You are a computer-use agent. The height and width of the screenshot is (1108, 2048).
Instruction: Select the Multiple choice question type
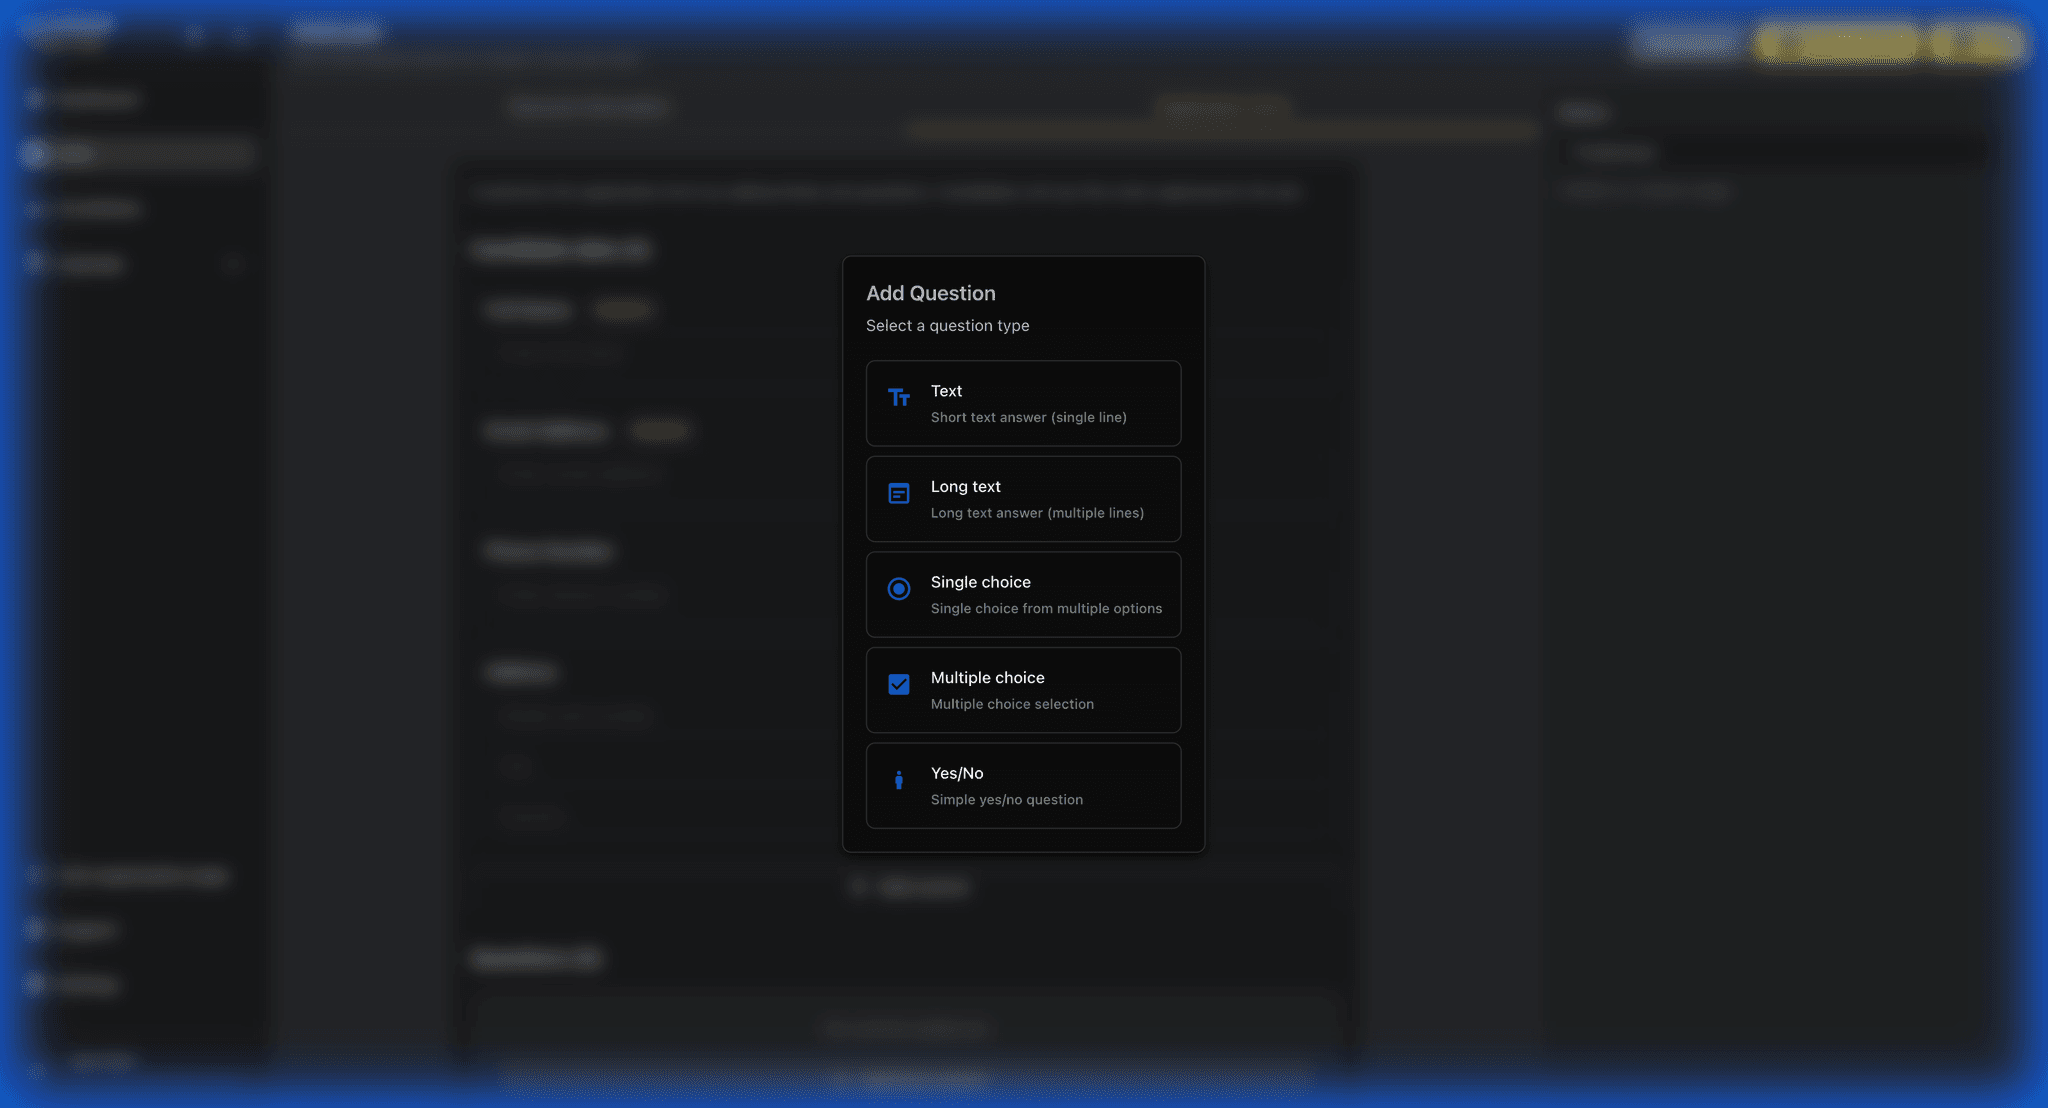point(1023,690)
